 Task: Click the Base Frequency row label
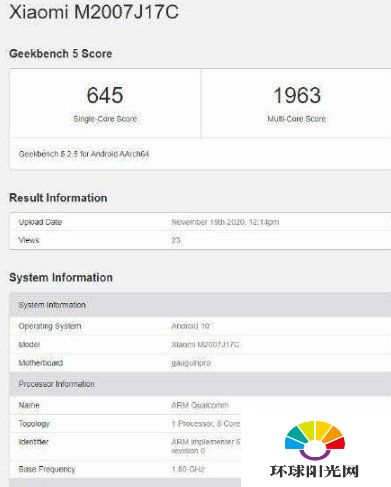pyautogui.click(x=47, y=469)
